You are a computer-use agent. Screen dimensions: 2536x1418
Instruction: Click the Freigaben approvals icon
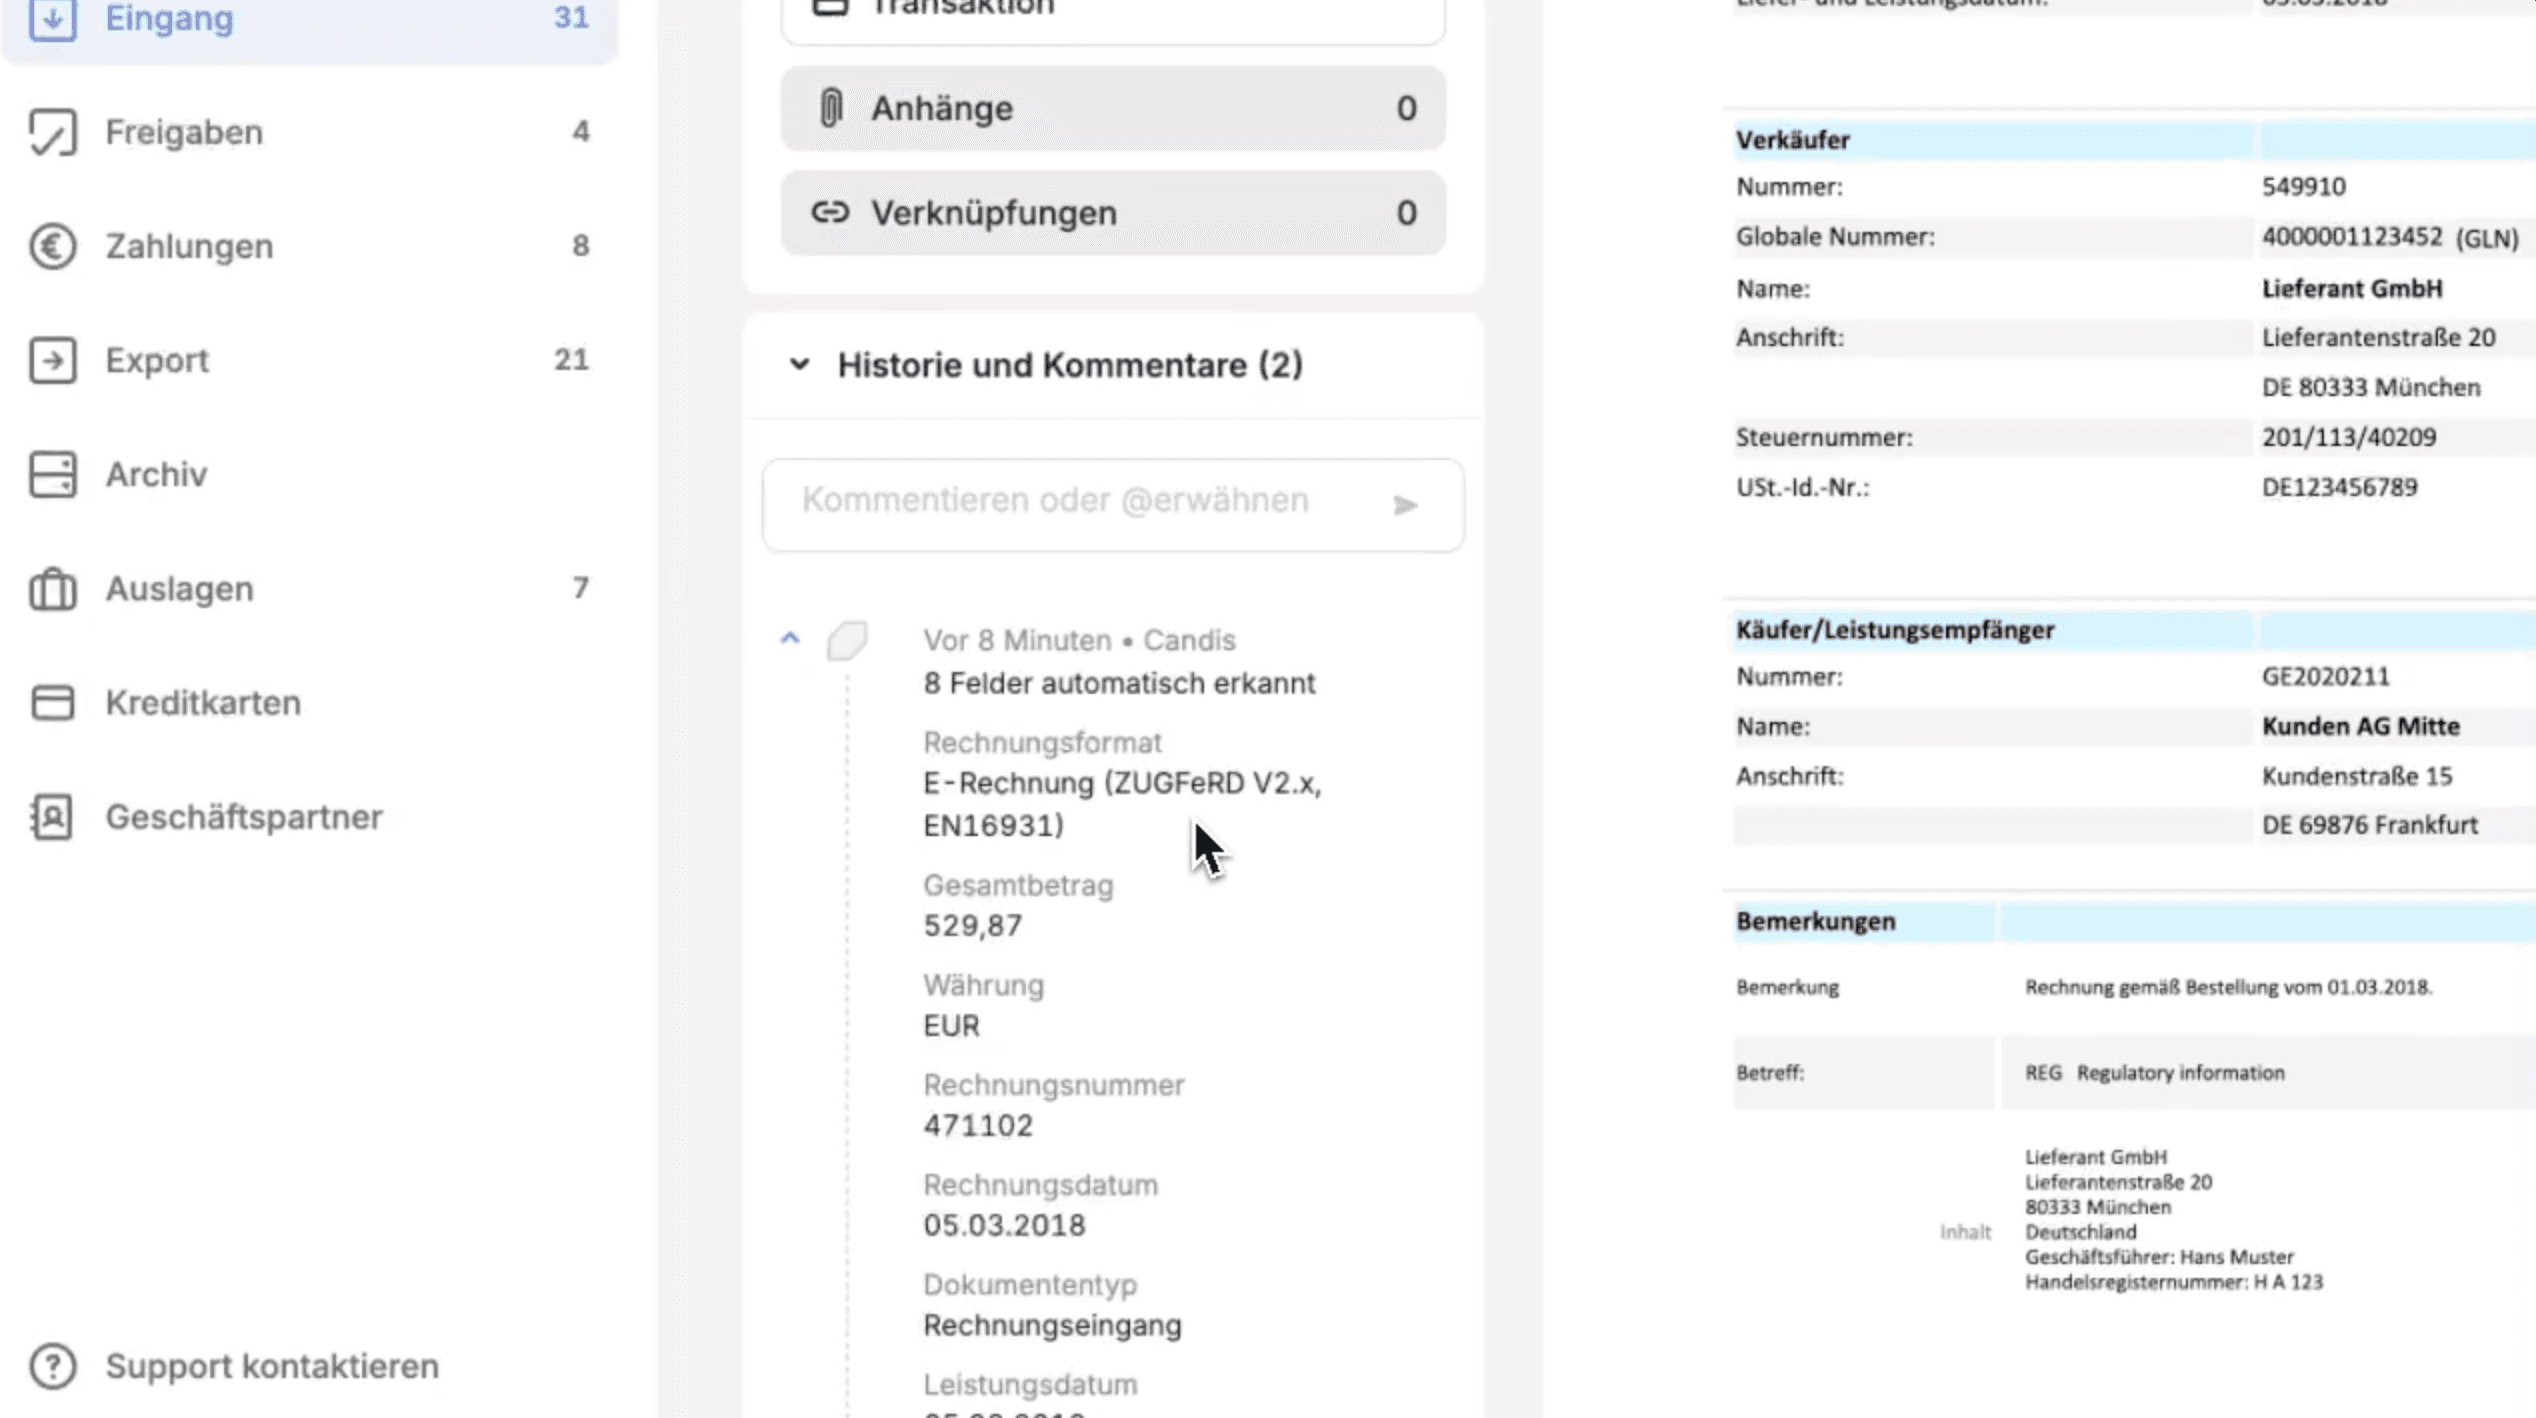[52, 132]
